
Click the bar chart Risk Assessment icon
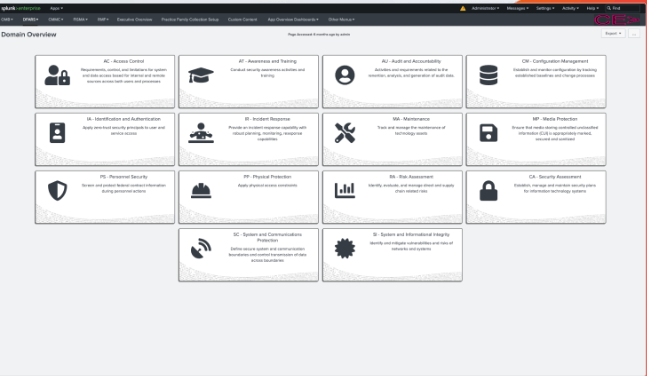345,191
